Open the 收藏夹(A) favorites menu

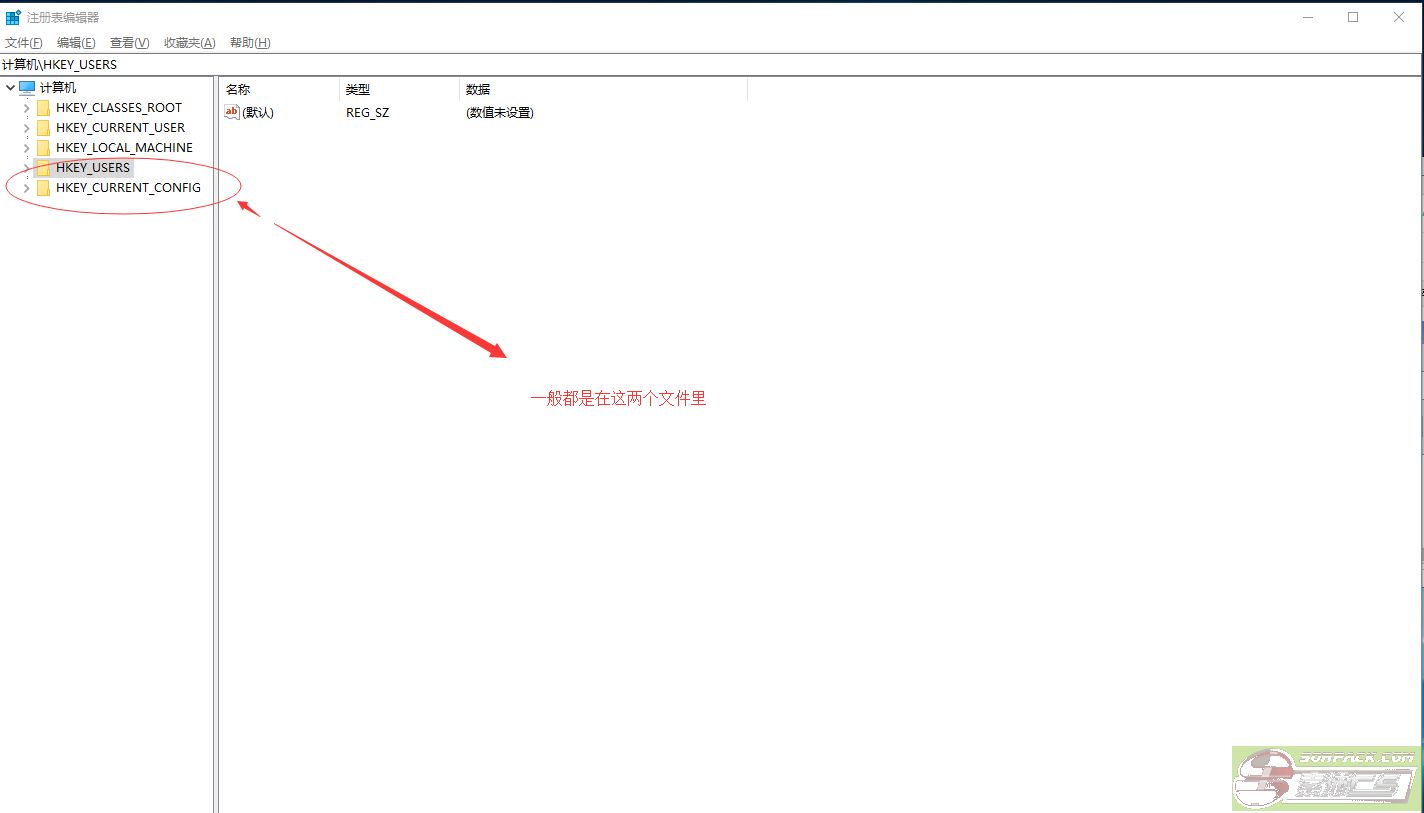tap(190, 43)
